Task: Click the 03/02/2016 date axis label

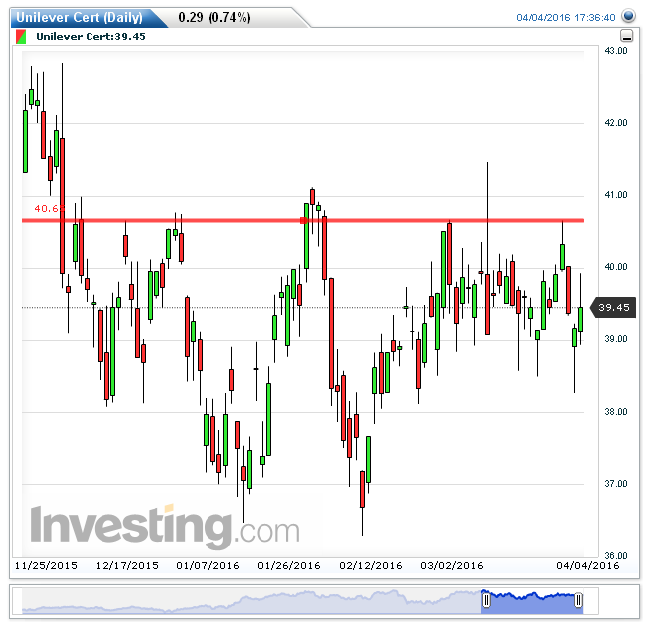Action: click(452, 566)
